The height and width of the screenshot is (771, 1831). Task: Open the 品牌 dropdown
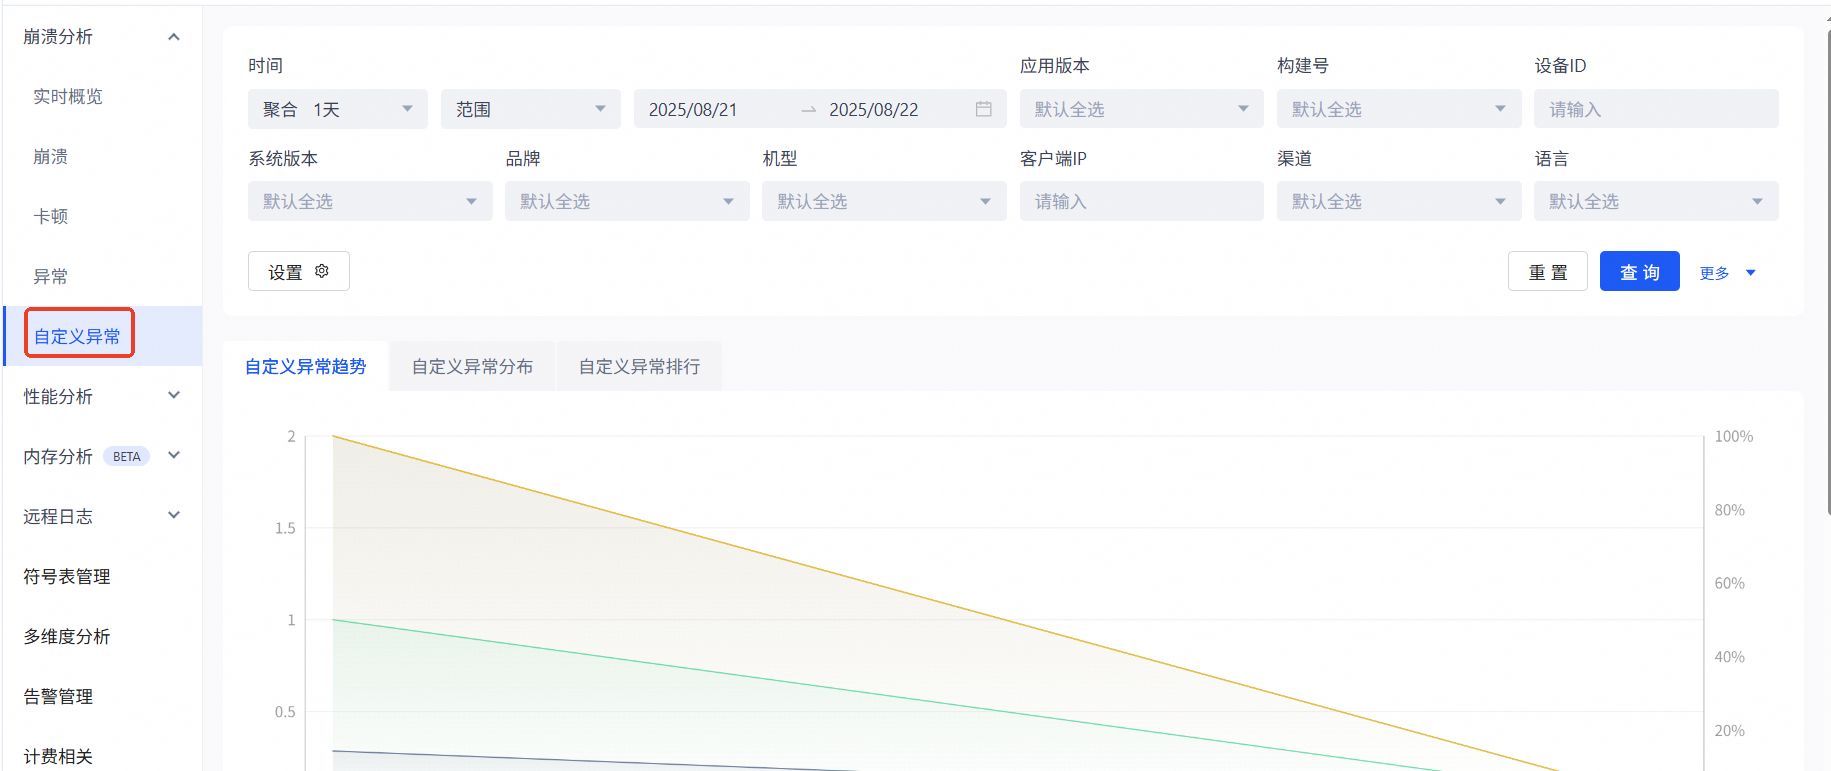(x=627, y=201)
